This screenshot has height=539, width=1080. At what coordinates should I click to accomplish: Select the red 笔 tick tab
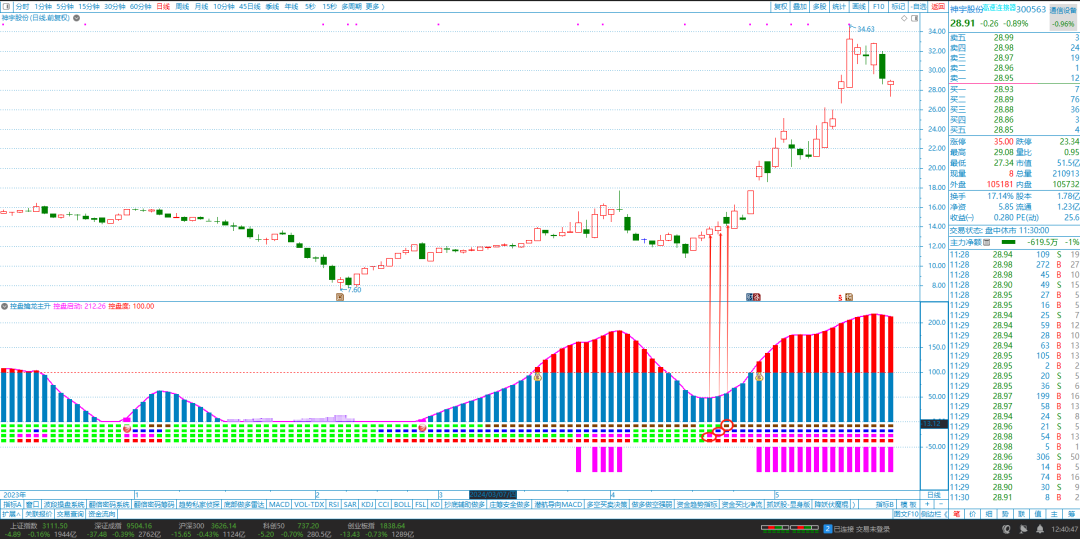tap(957, 514)
